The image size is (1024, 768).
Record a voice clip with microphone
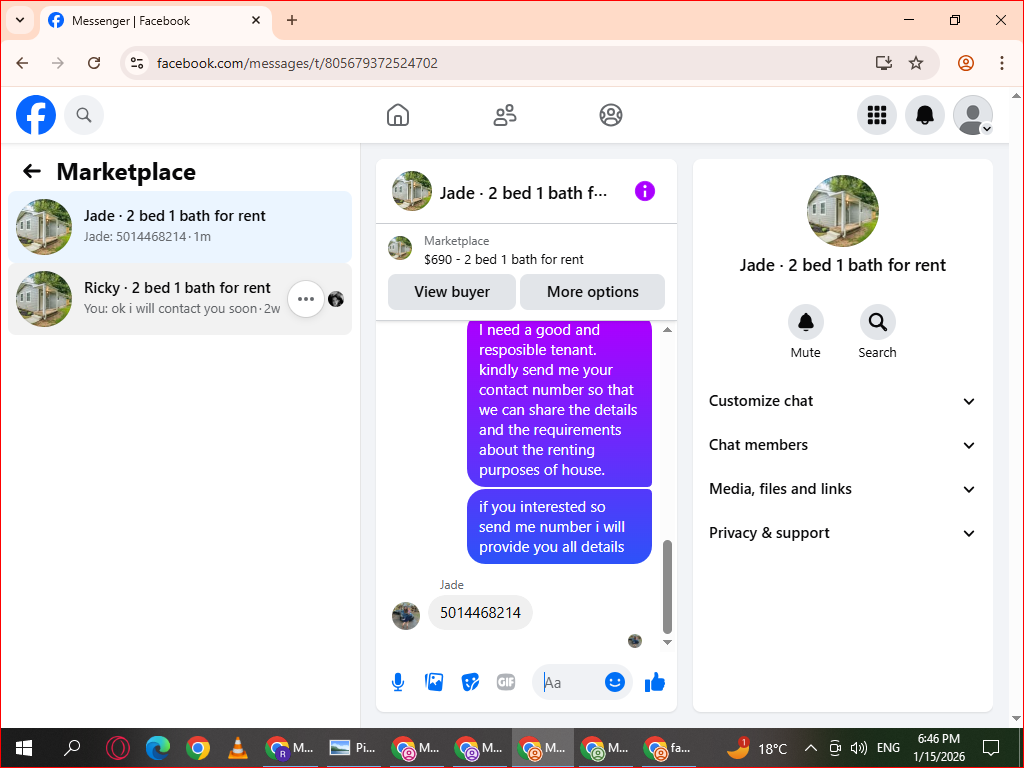point(398,682)
